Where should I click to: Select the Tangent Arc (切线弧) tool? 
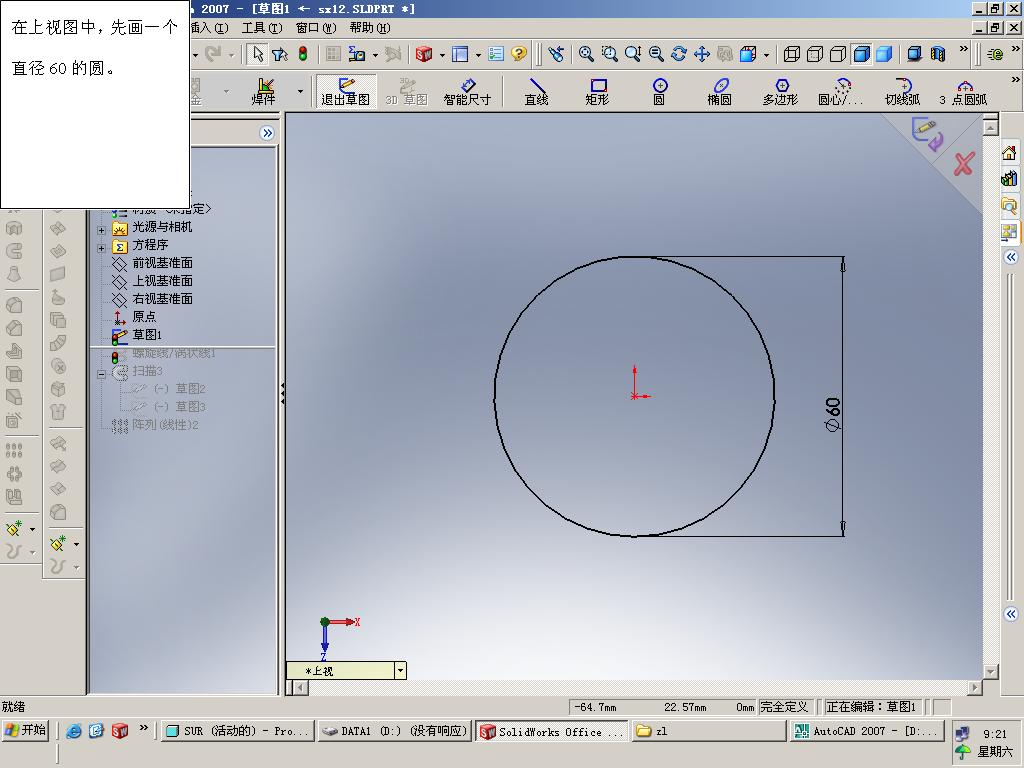tap(903, 91)
